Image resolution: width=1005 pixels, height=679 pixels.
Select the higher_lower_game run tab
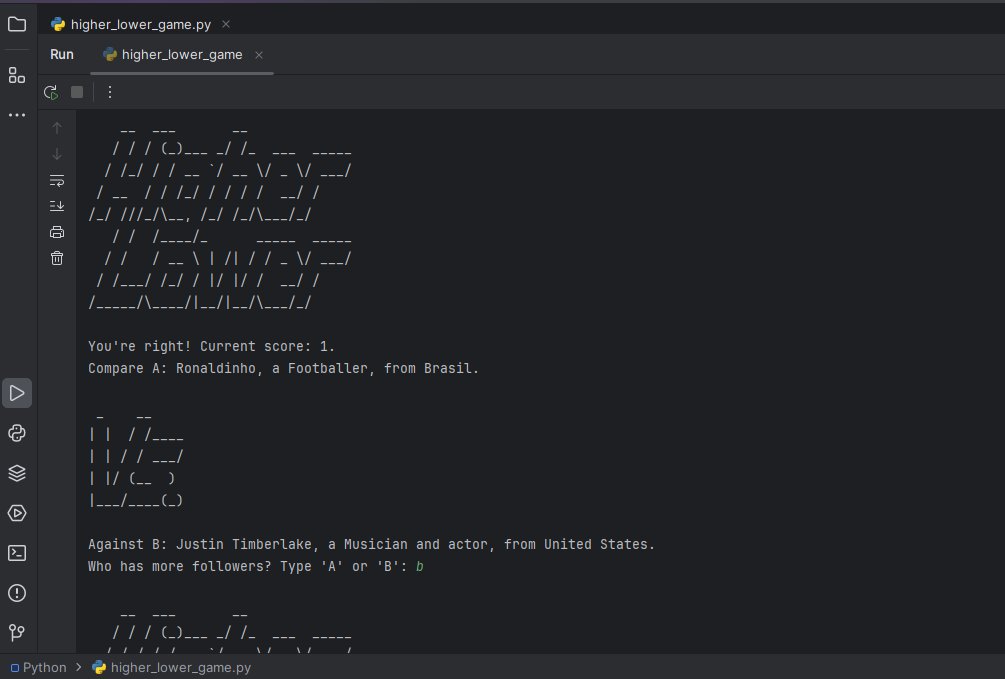(x=181, y=55)
